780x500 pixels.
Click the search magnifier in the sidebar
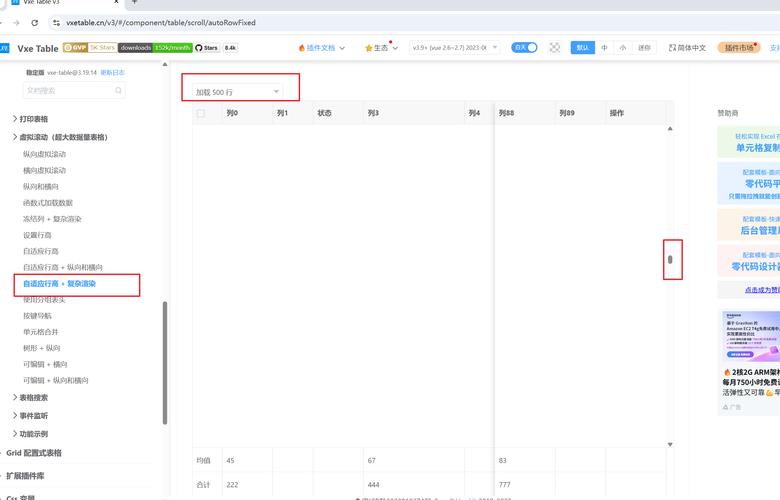point(118,91)
